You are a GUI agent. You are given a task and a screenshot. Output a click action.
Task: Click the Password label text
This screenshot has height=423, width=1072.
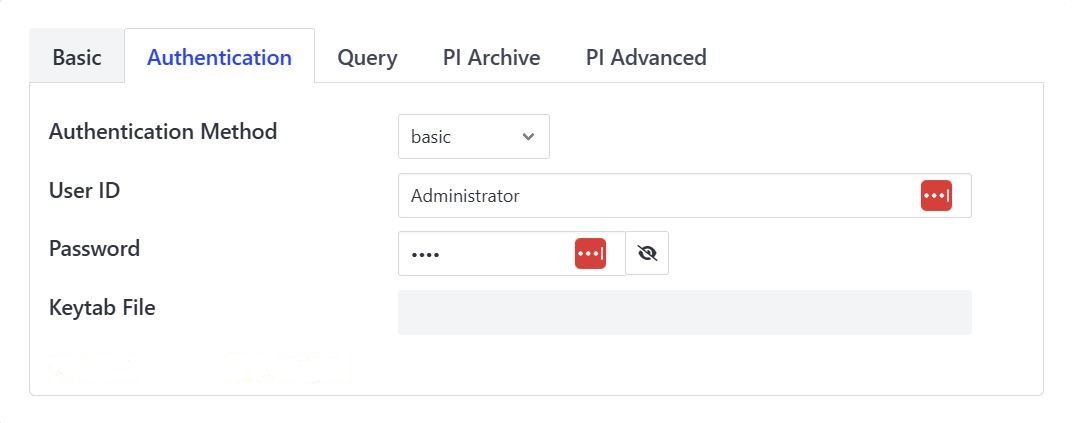[x=94, y=248]
